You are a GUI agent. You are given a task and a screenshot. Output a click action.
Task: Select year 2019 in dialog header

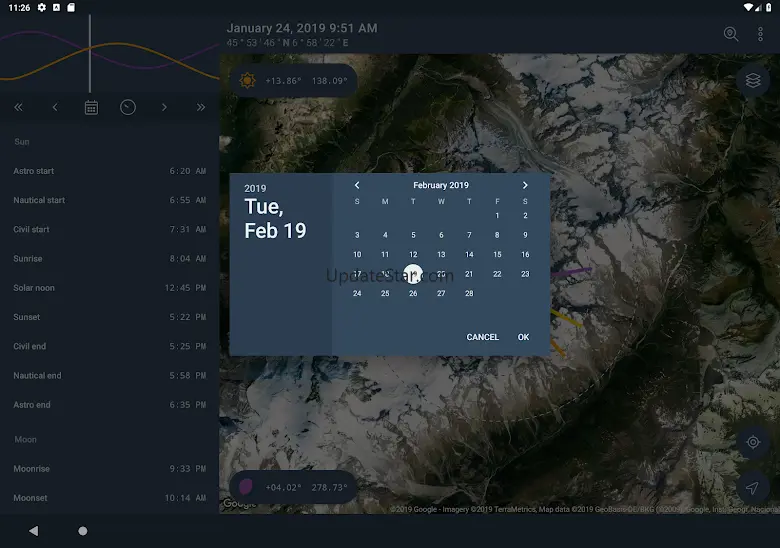pyautogui.click(x=255, y=188)
